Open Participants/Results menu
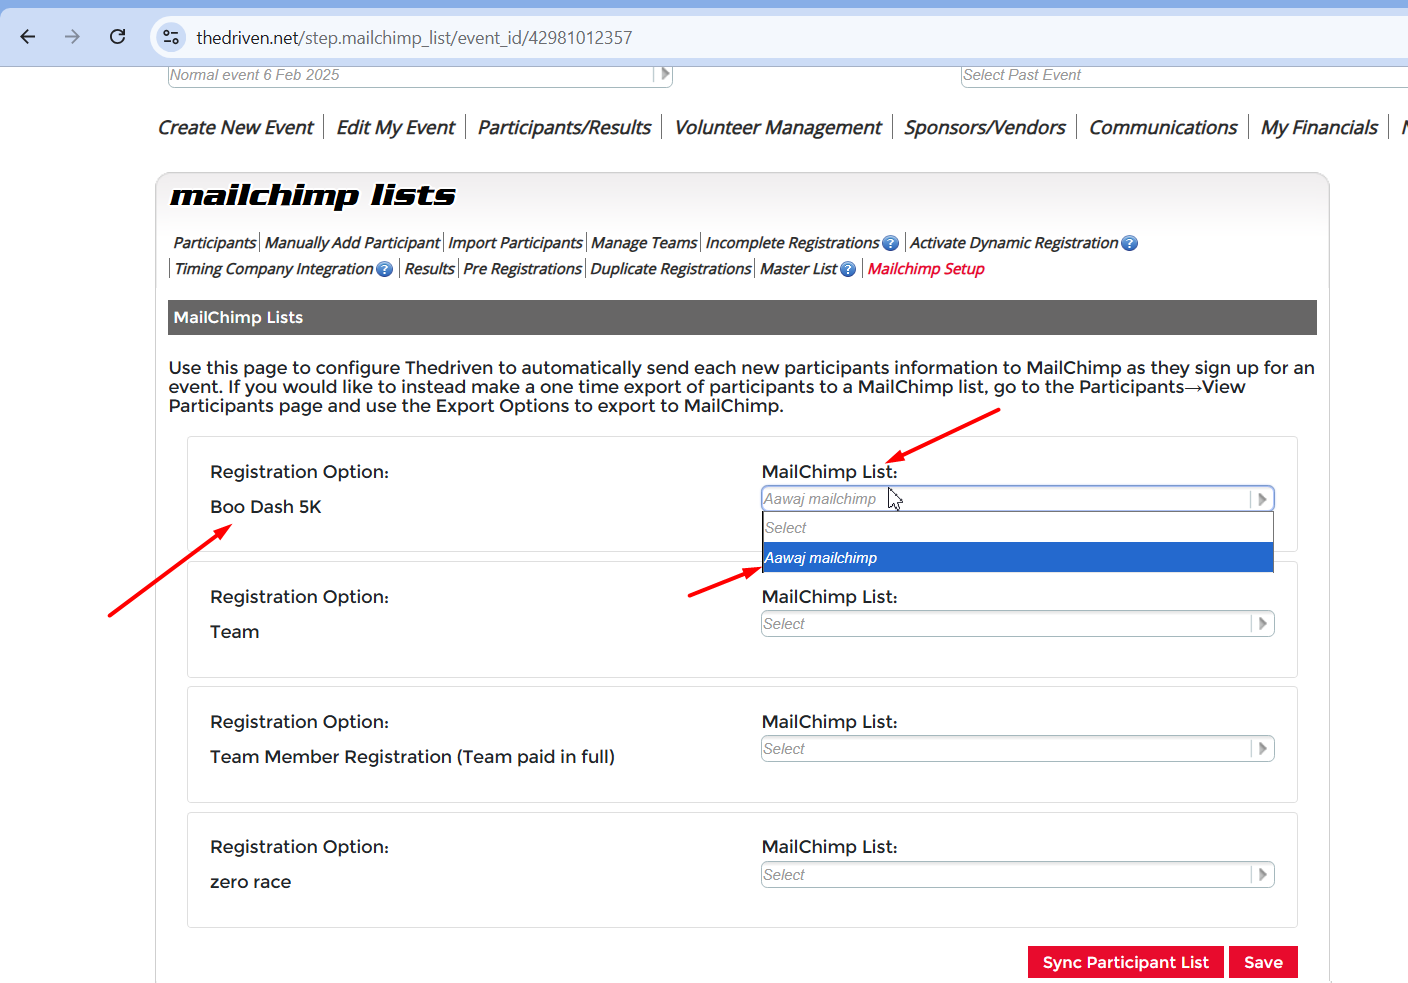The height and width of the screenshot is (983, 1408). (x=564, y=127)
